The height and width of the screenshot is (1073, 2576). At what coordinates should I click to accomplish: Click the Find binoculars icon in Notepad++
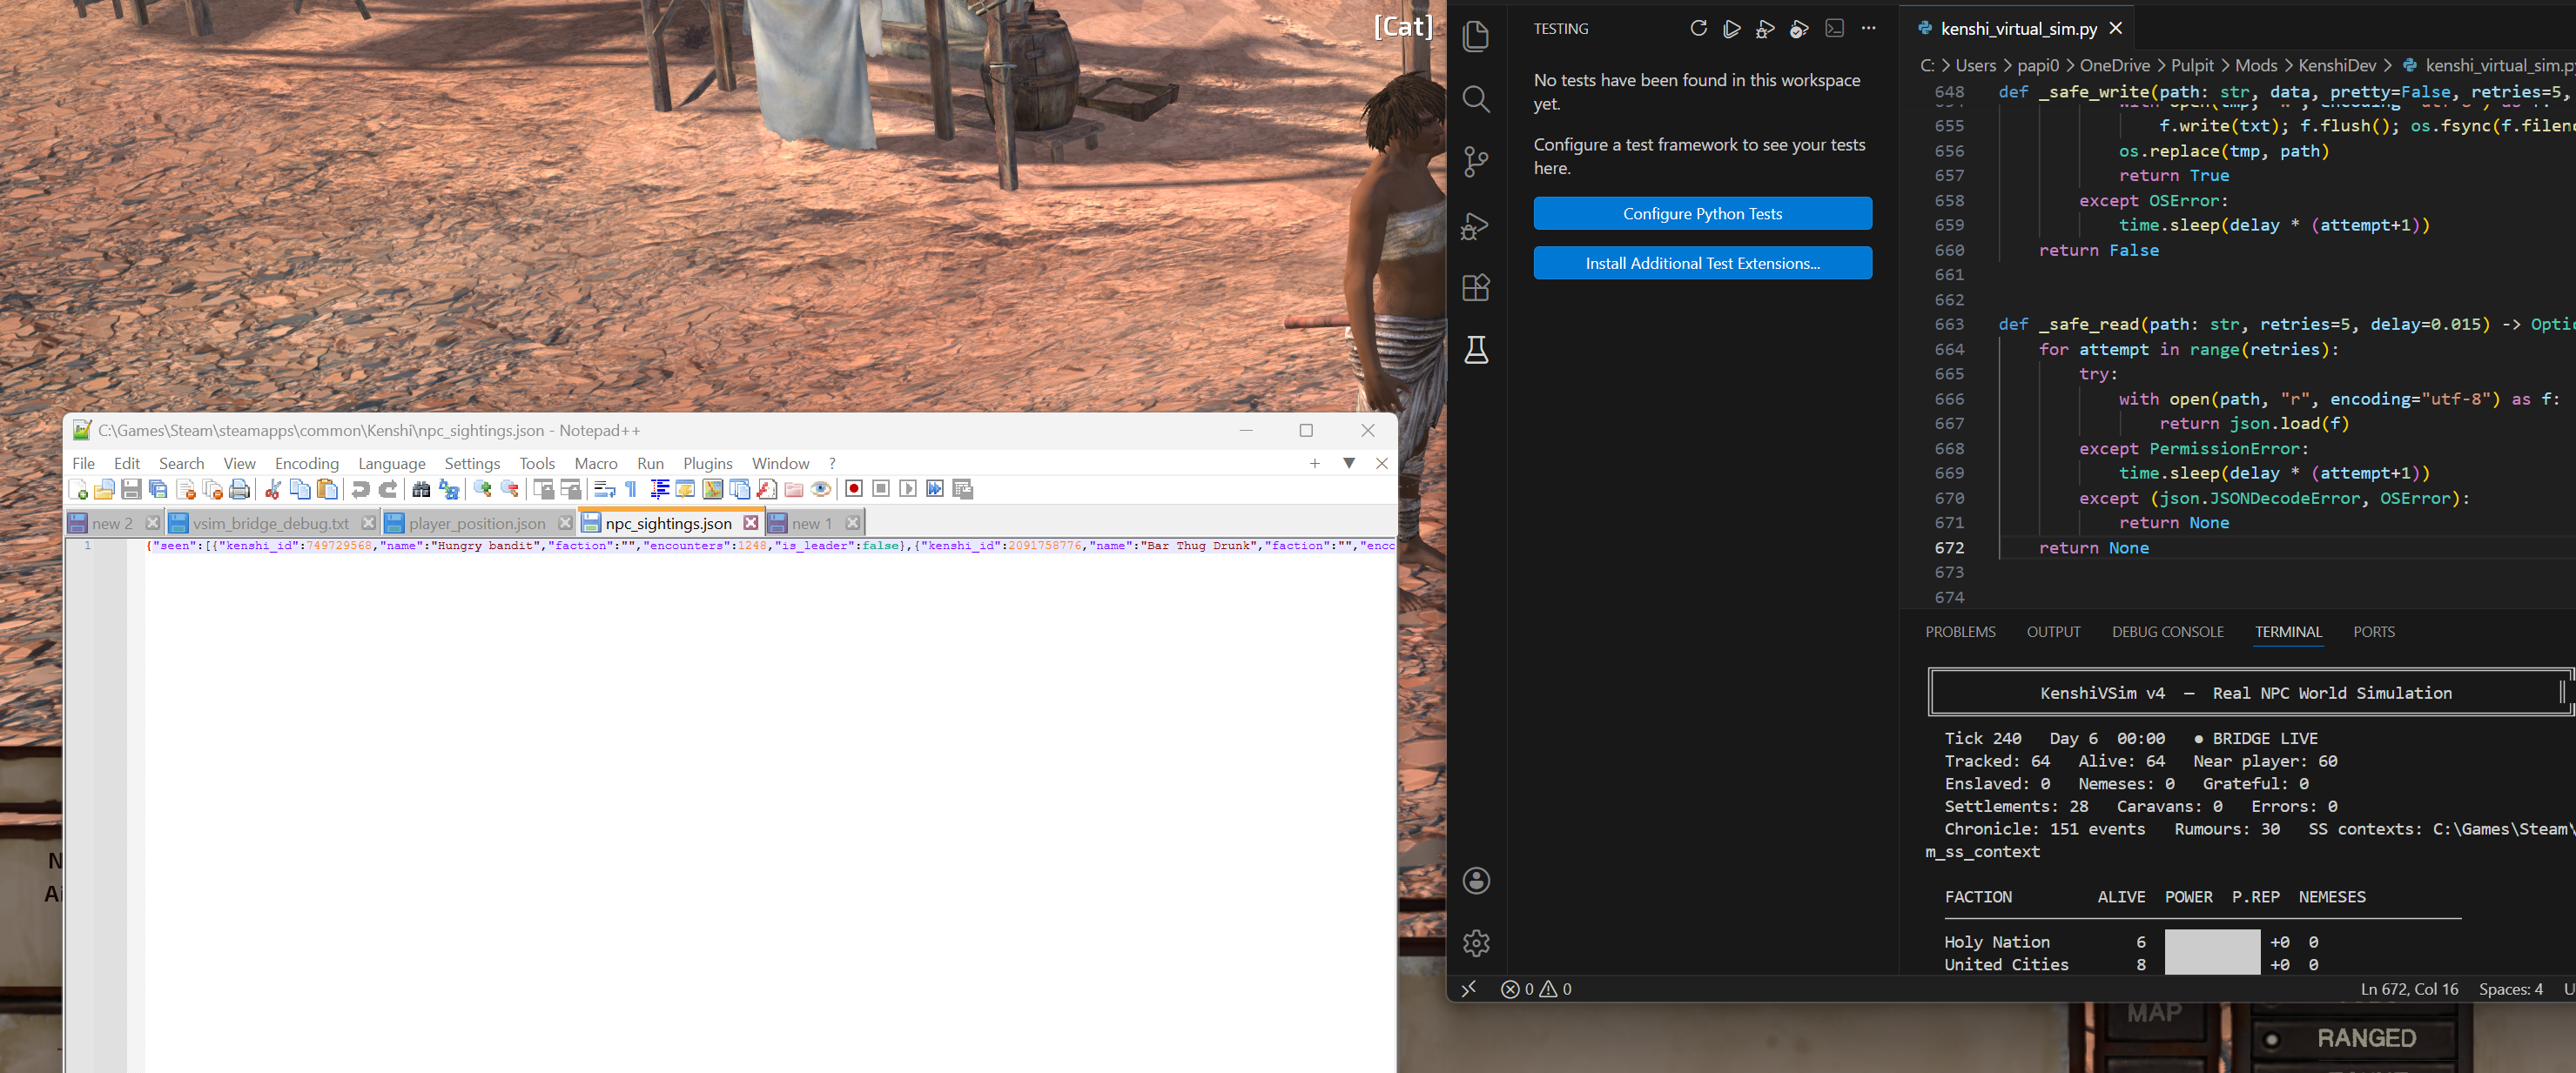pyautogui.click(x=421, y=489)
